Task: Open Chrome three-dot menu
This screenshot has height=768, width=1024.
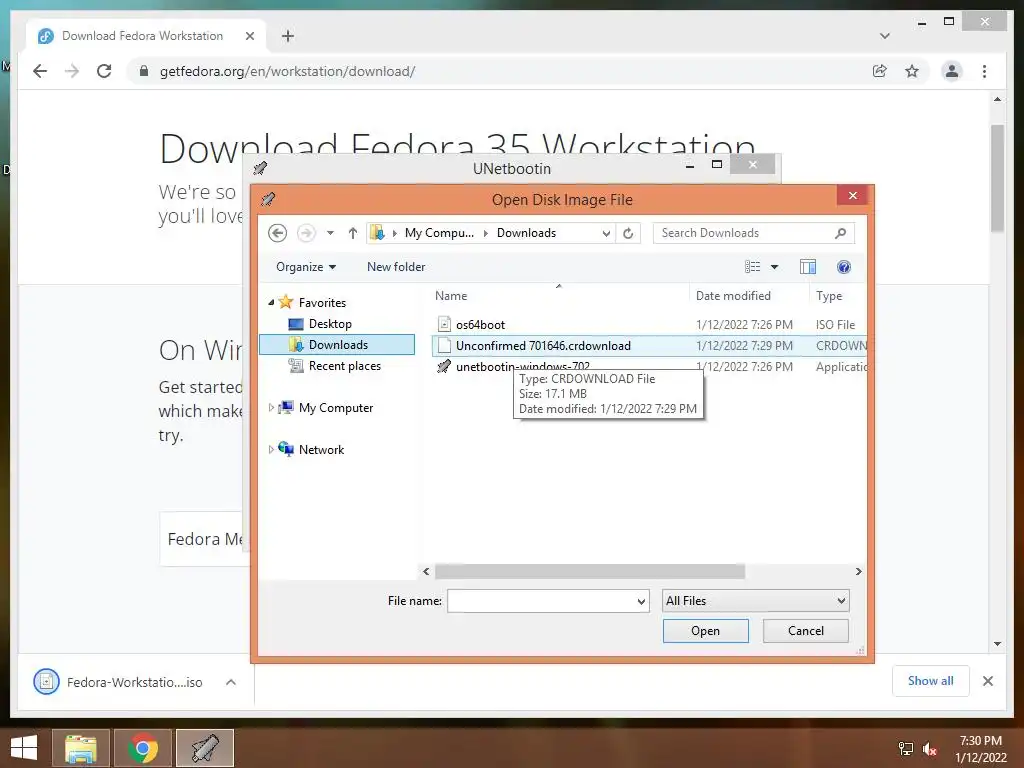Action: 984,71
